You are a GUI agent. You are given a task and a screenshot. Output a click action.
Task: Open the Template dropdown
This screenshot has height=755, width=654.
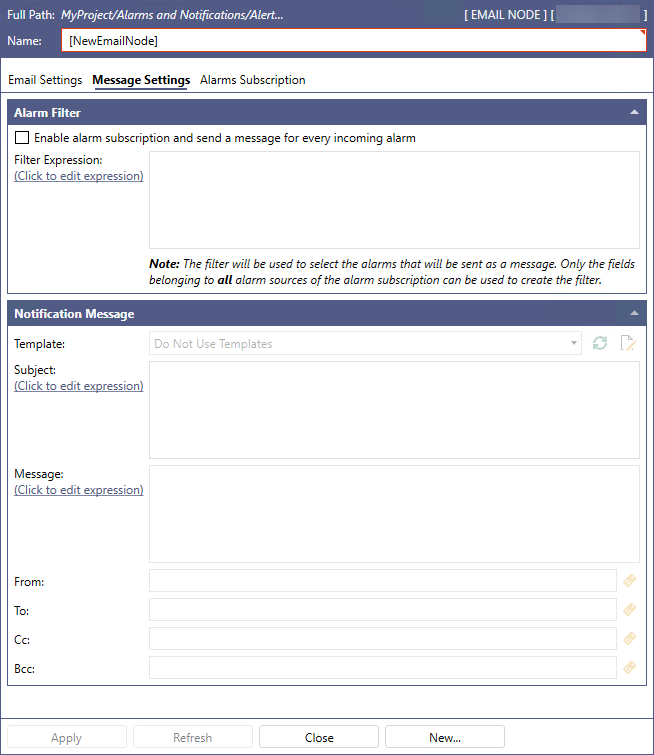(365, 344)
